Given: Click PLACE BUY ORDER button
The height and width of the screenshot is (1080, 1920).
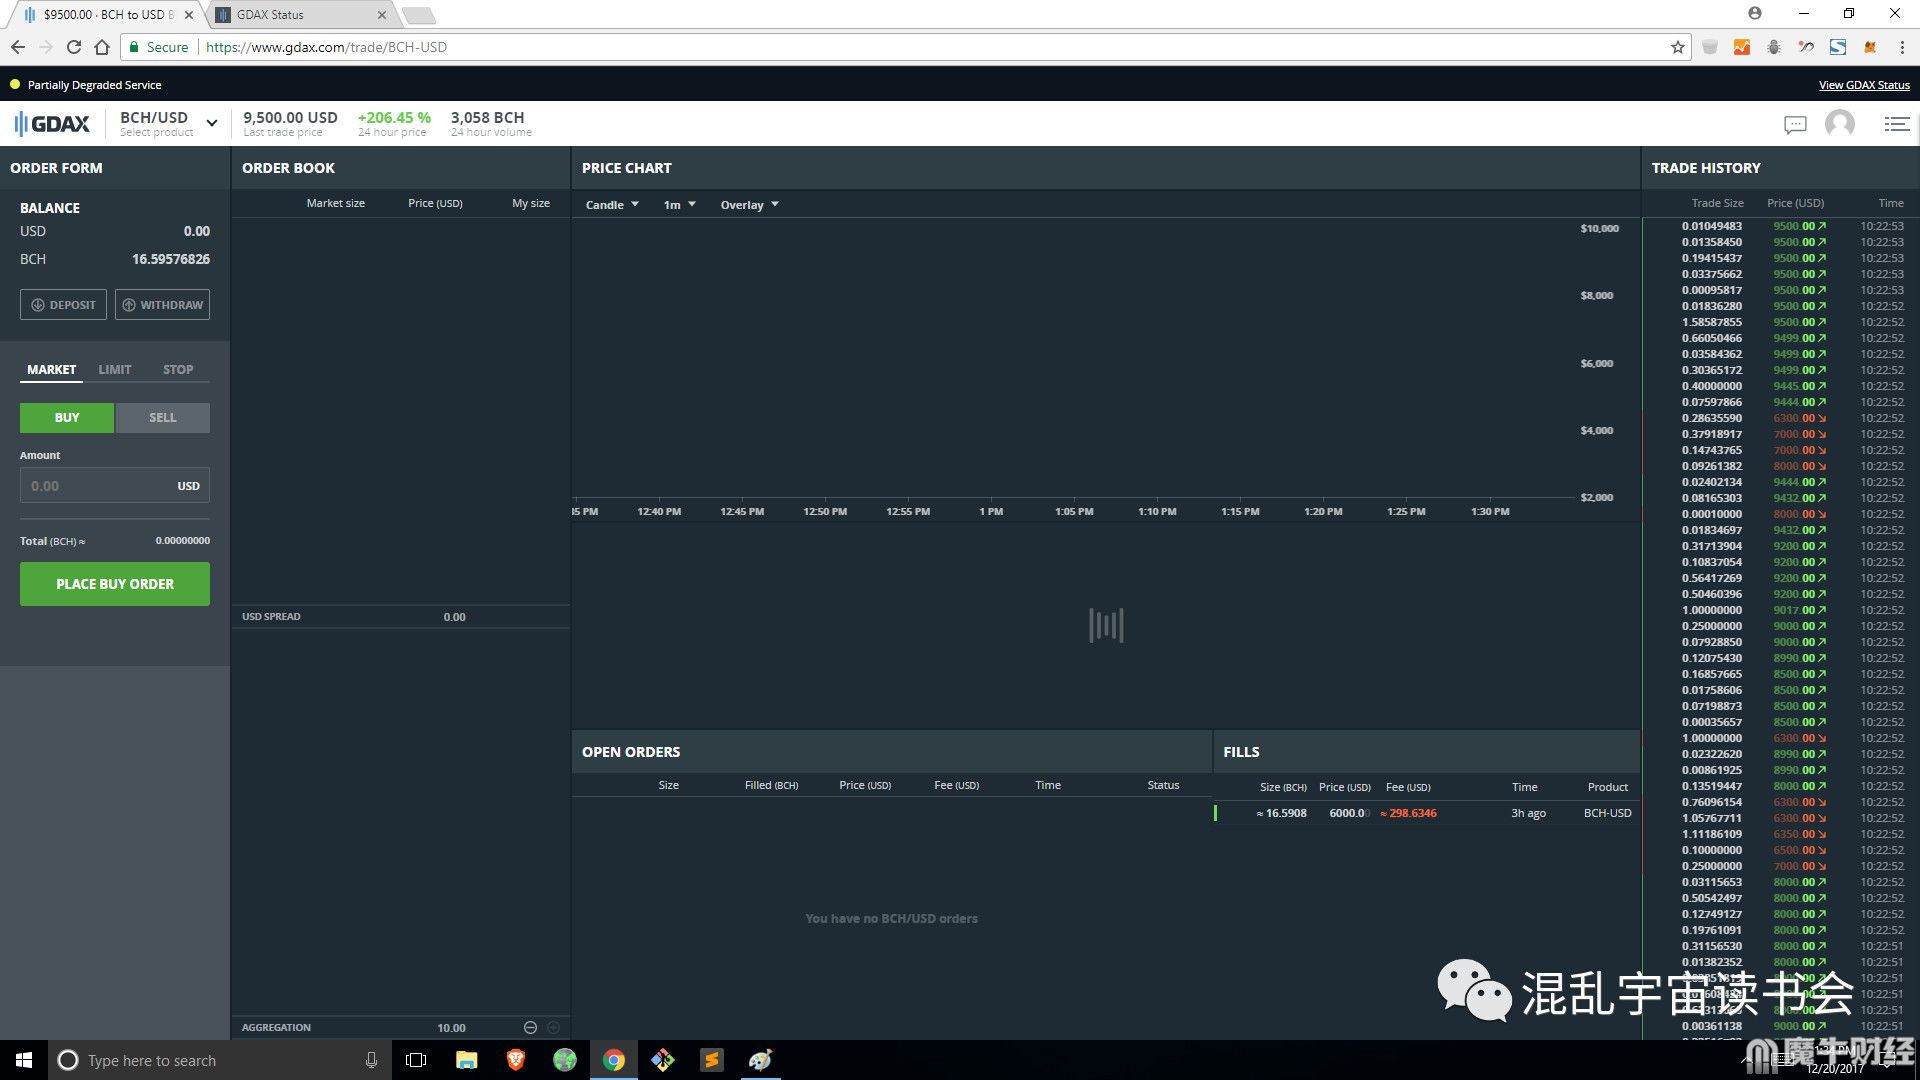Looking at the screenshot, I should (x=115, y=584).
